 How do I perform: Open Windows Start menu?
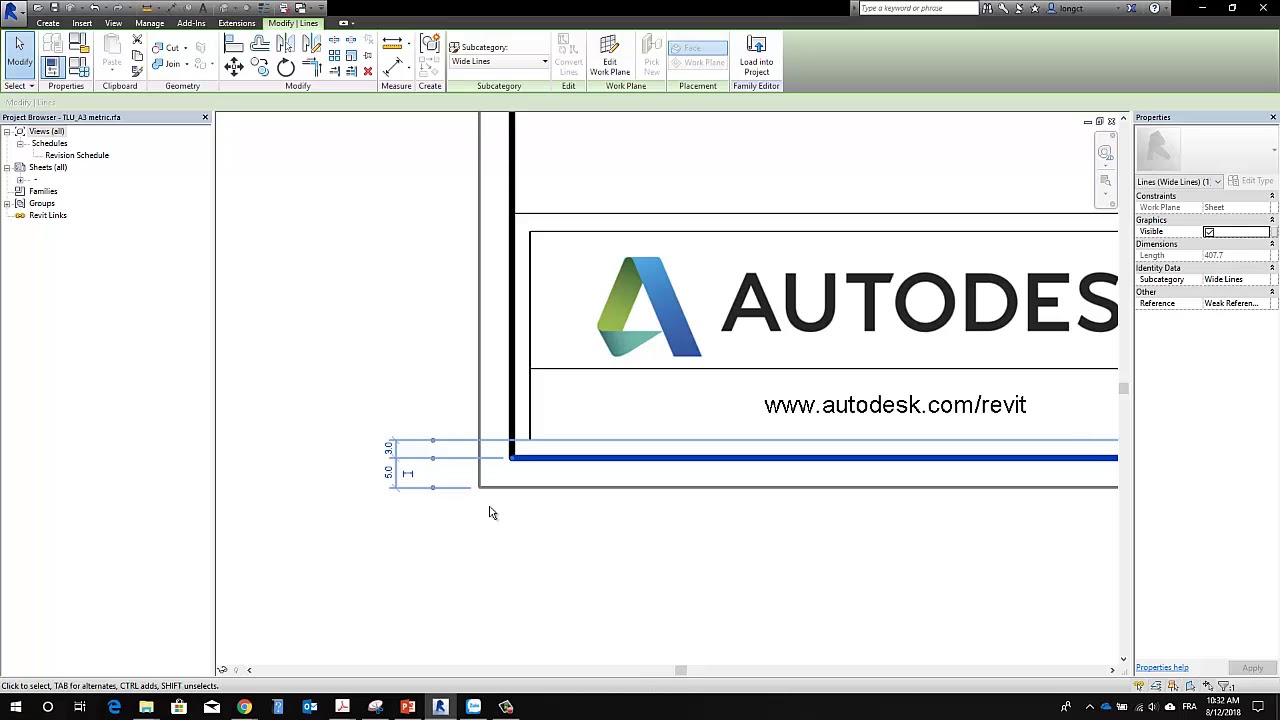tap(15, 707)
